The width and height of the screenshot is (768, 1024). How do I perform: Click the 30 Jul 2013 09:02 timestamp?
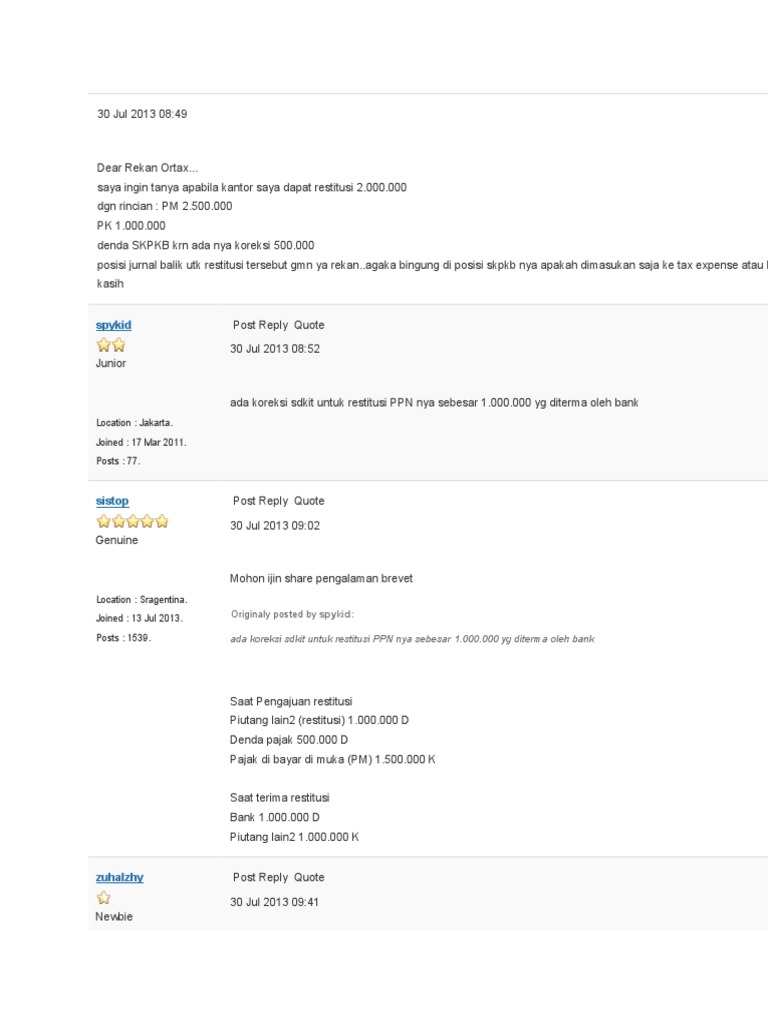[x=275, y=526]
